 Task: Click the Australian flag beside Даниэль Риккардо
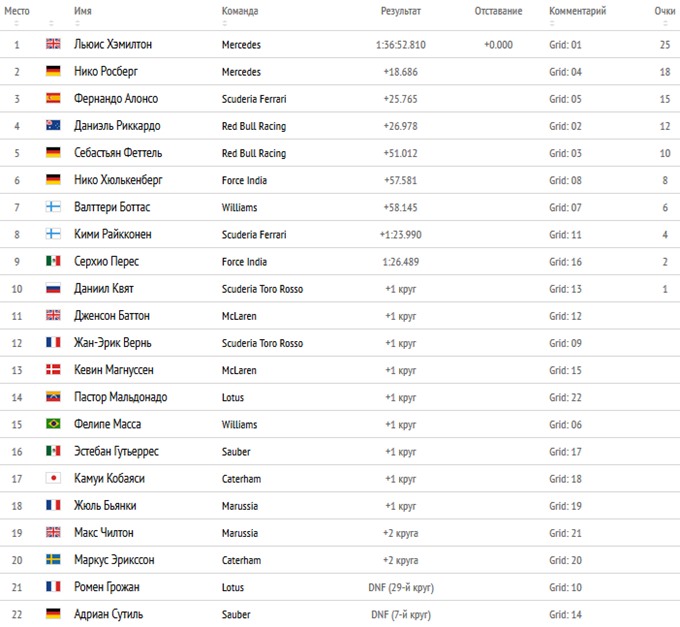pyautogui.click(x=53, y=125)
